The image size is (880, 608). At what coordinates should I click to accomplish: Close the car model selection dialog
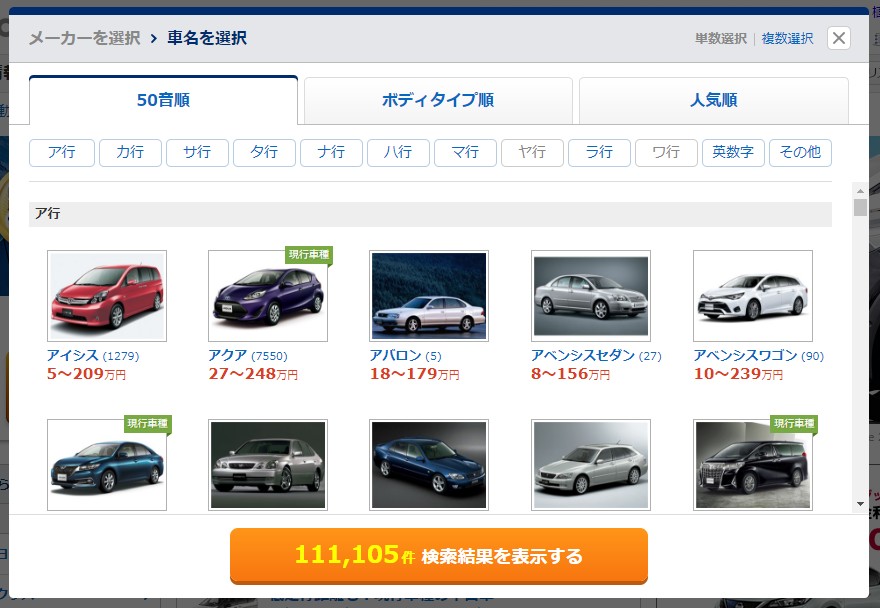pos(838,38)
